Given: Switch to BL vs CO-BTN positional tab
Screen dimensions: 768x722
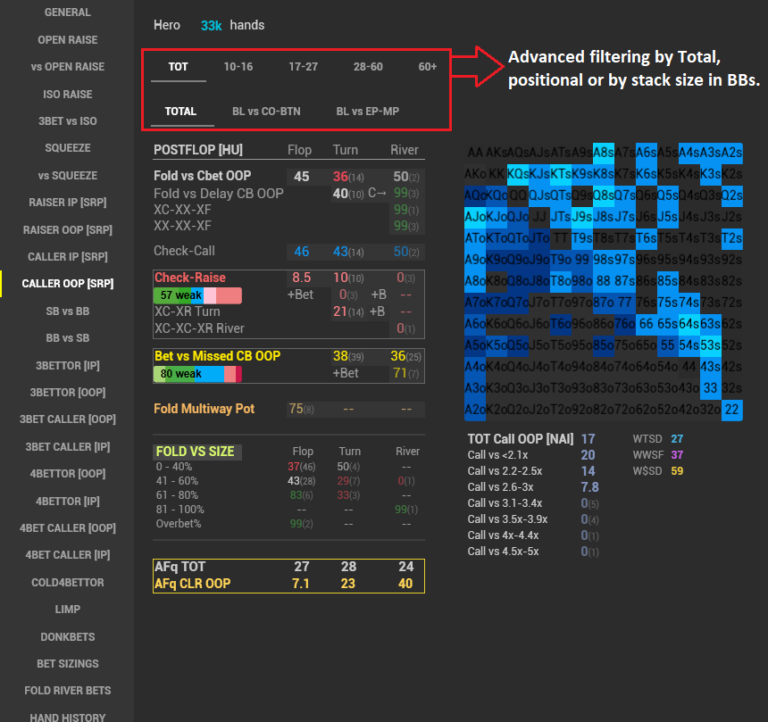Looking at the screenshot, I should click(266, 111).
